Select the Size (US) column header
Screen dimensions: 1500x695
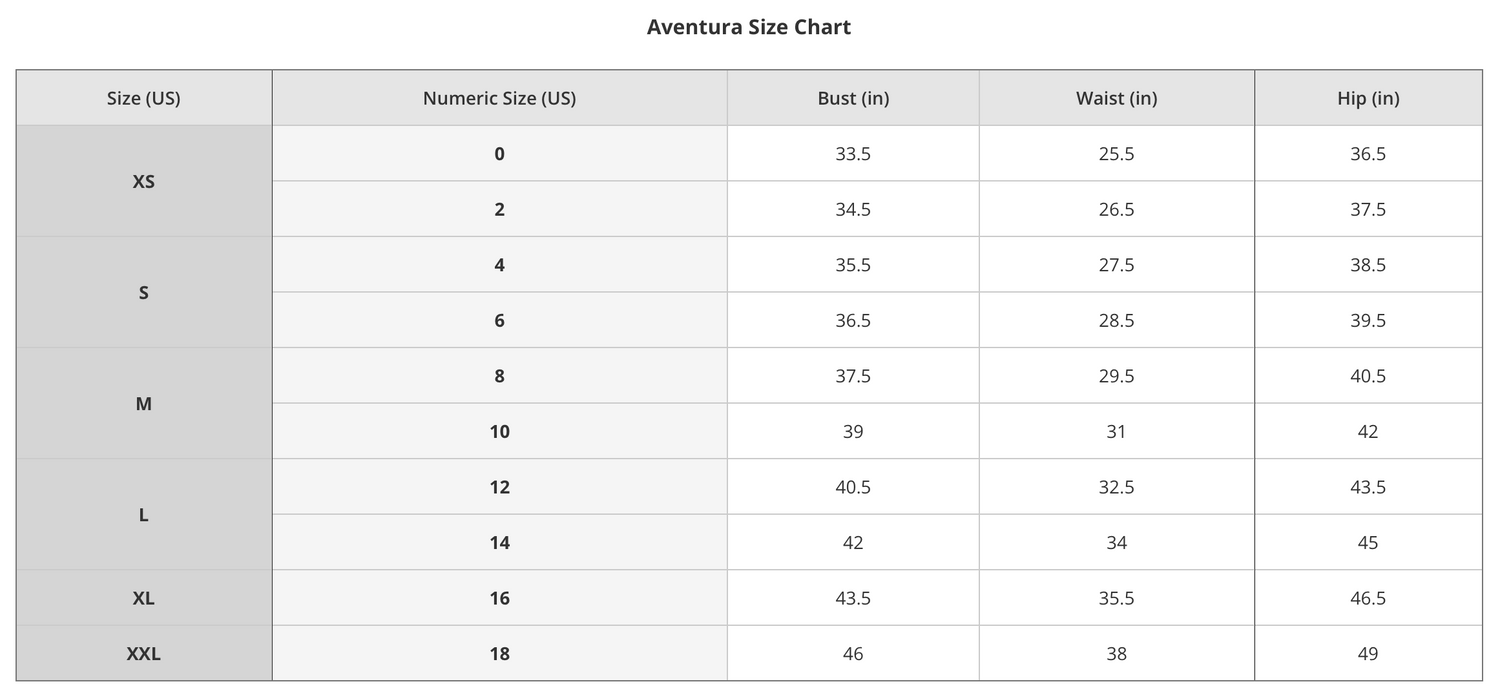[144, 98]
